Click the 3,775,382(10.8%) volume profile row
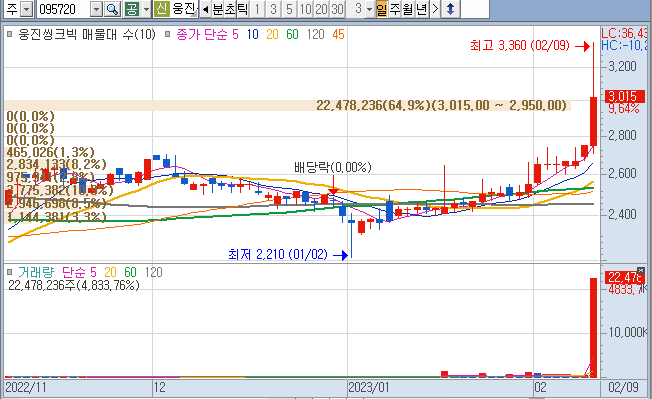The image size is (652, 399). (60, 190)
